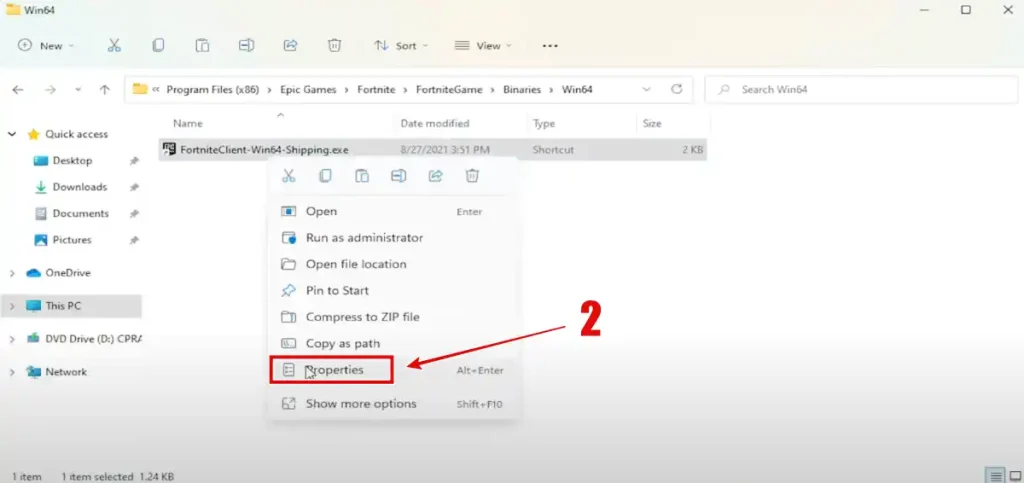Click Fortnite in the address breadcrumb

click(376, 89)
